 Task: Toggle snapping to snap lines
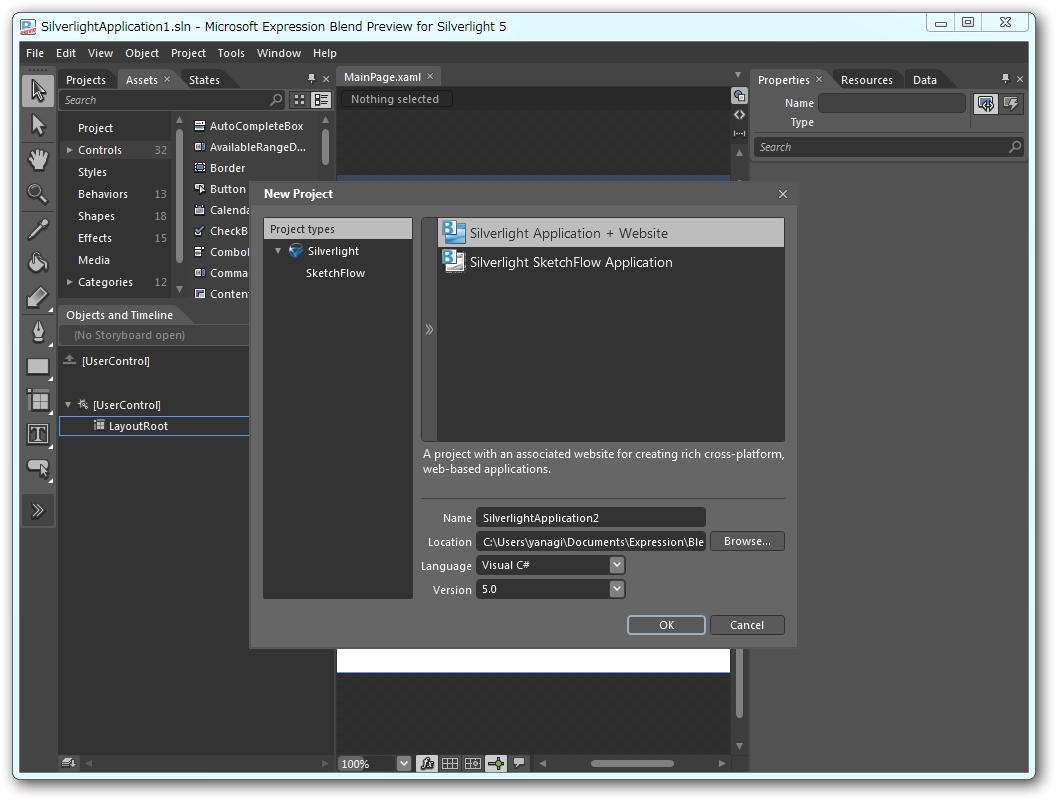(496, 762)
